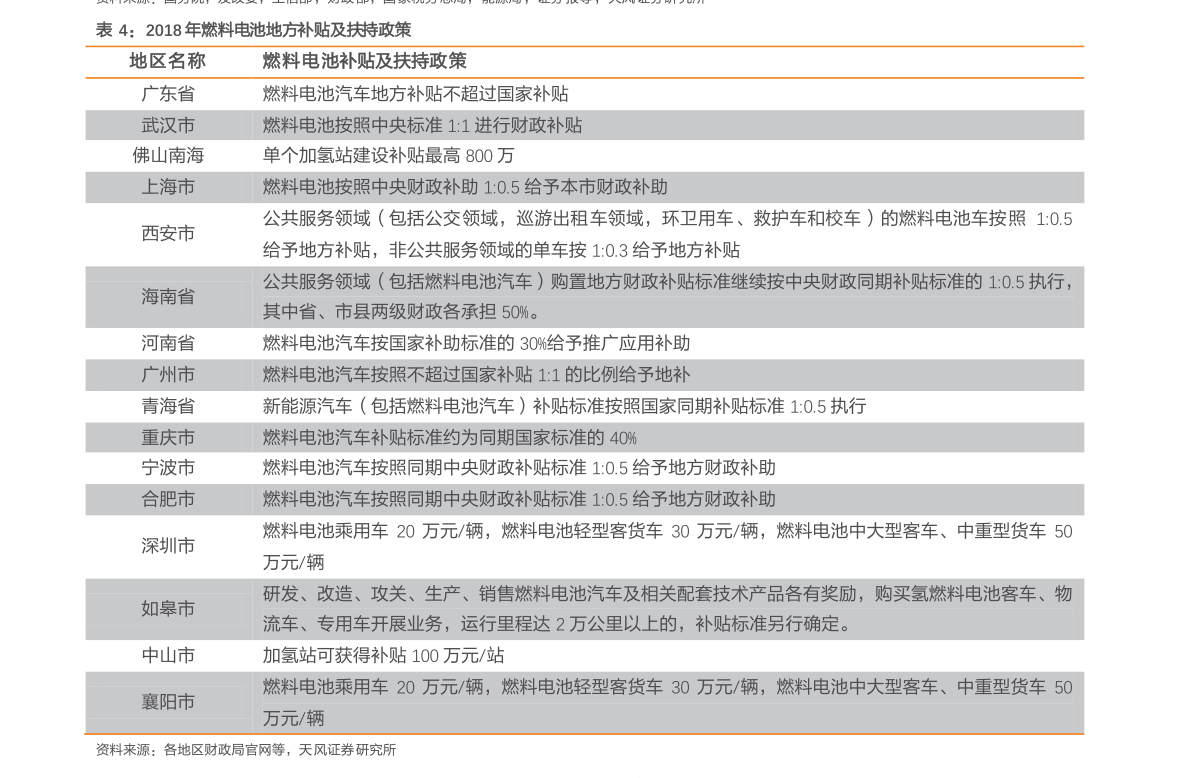Click the 广州市 region cell
This screenshot has width=1191, height=778.
tap(168, 375)
